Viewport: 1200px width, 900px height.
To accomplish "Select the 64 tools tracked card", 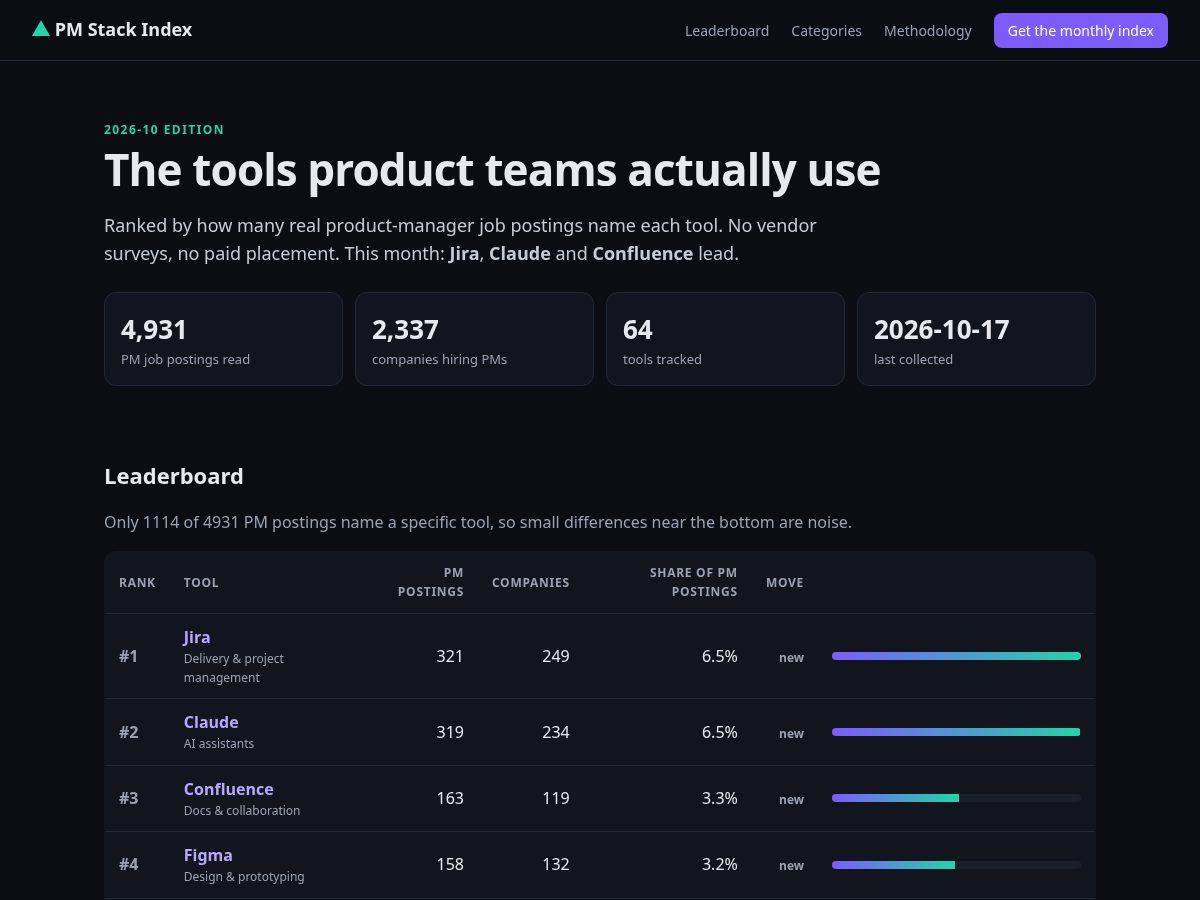I will click(725, 339).
